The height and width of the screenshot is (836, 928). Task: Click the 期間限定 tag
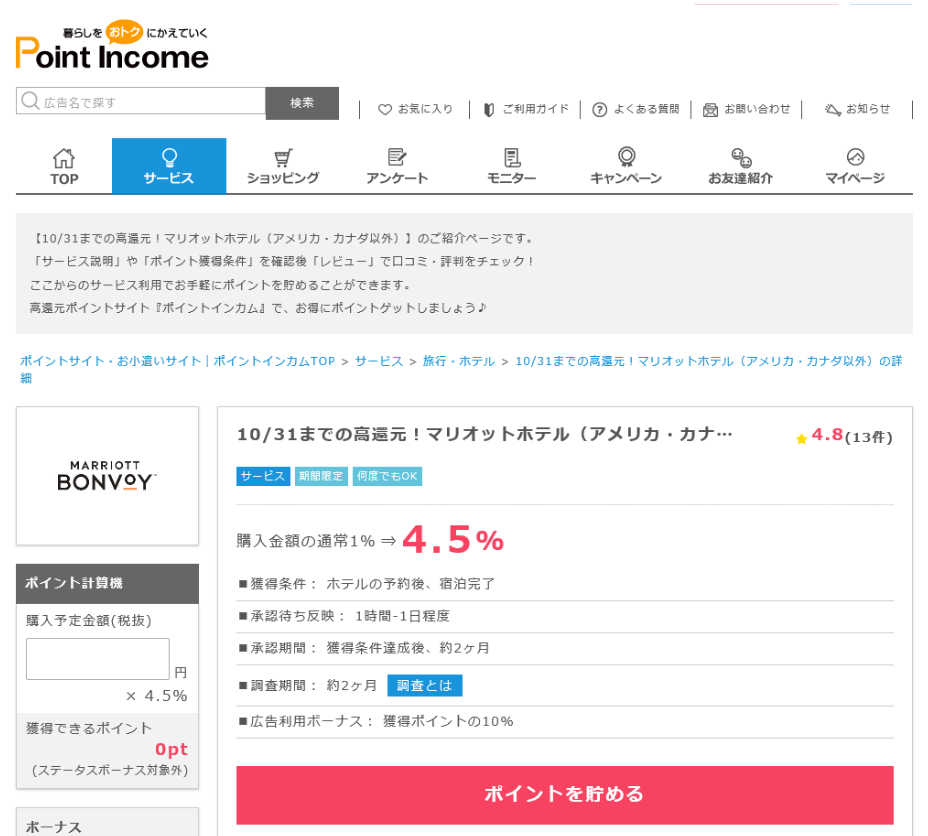pos(321,476)
